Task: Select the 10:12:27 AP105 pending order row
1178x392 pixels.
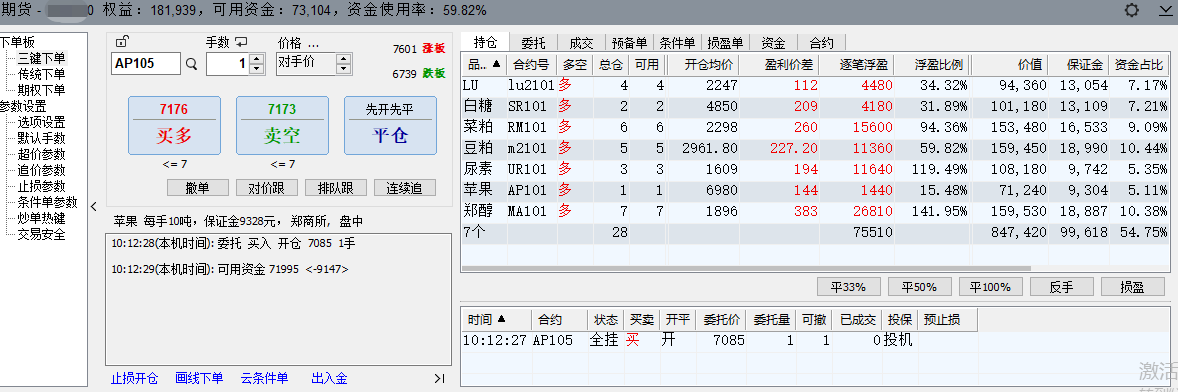Action: pyautogui.click(x=814, y=340)
